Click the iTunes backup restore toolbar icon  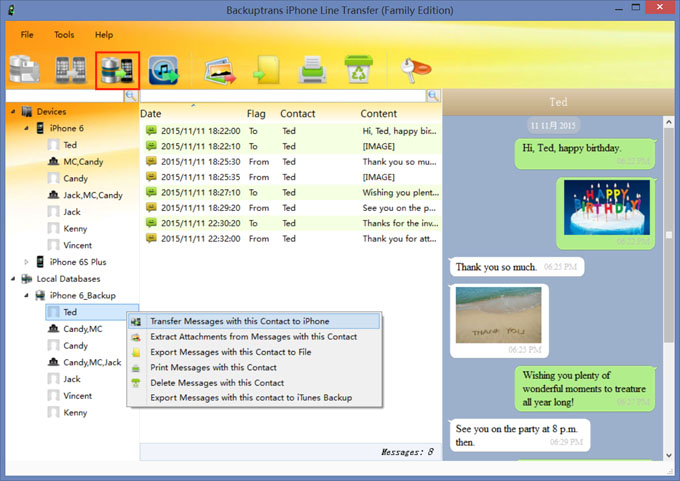(163, 70)
